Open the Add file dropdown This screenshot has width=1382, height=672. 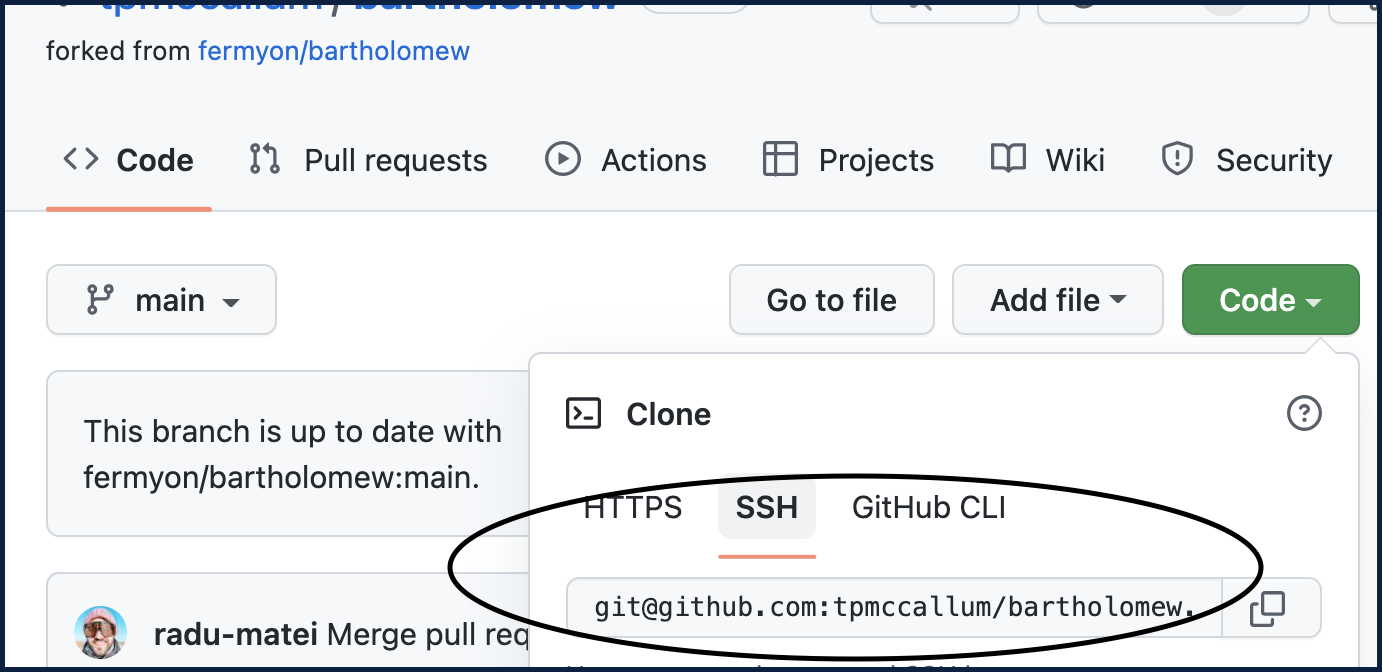1057,300
